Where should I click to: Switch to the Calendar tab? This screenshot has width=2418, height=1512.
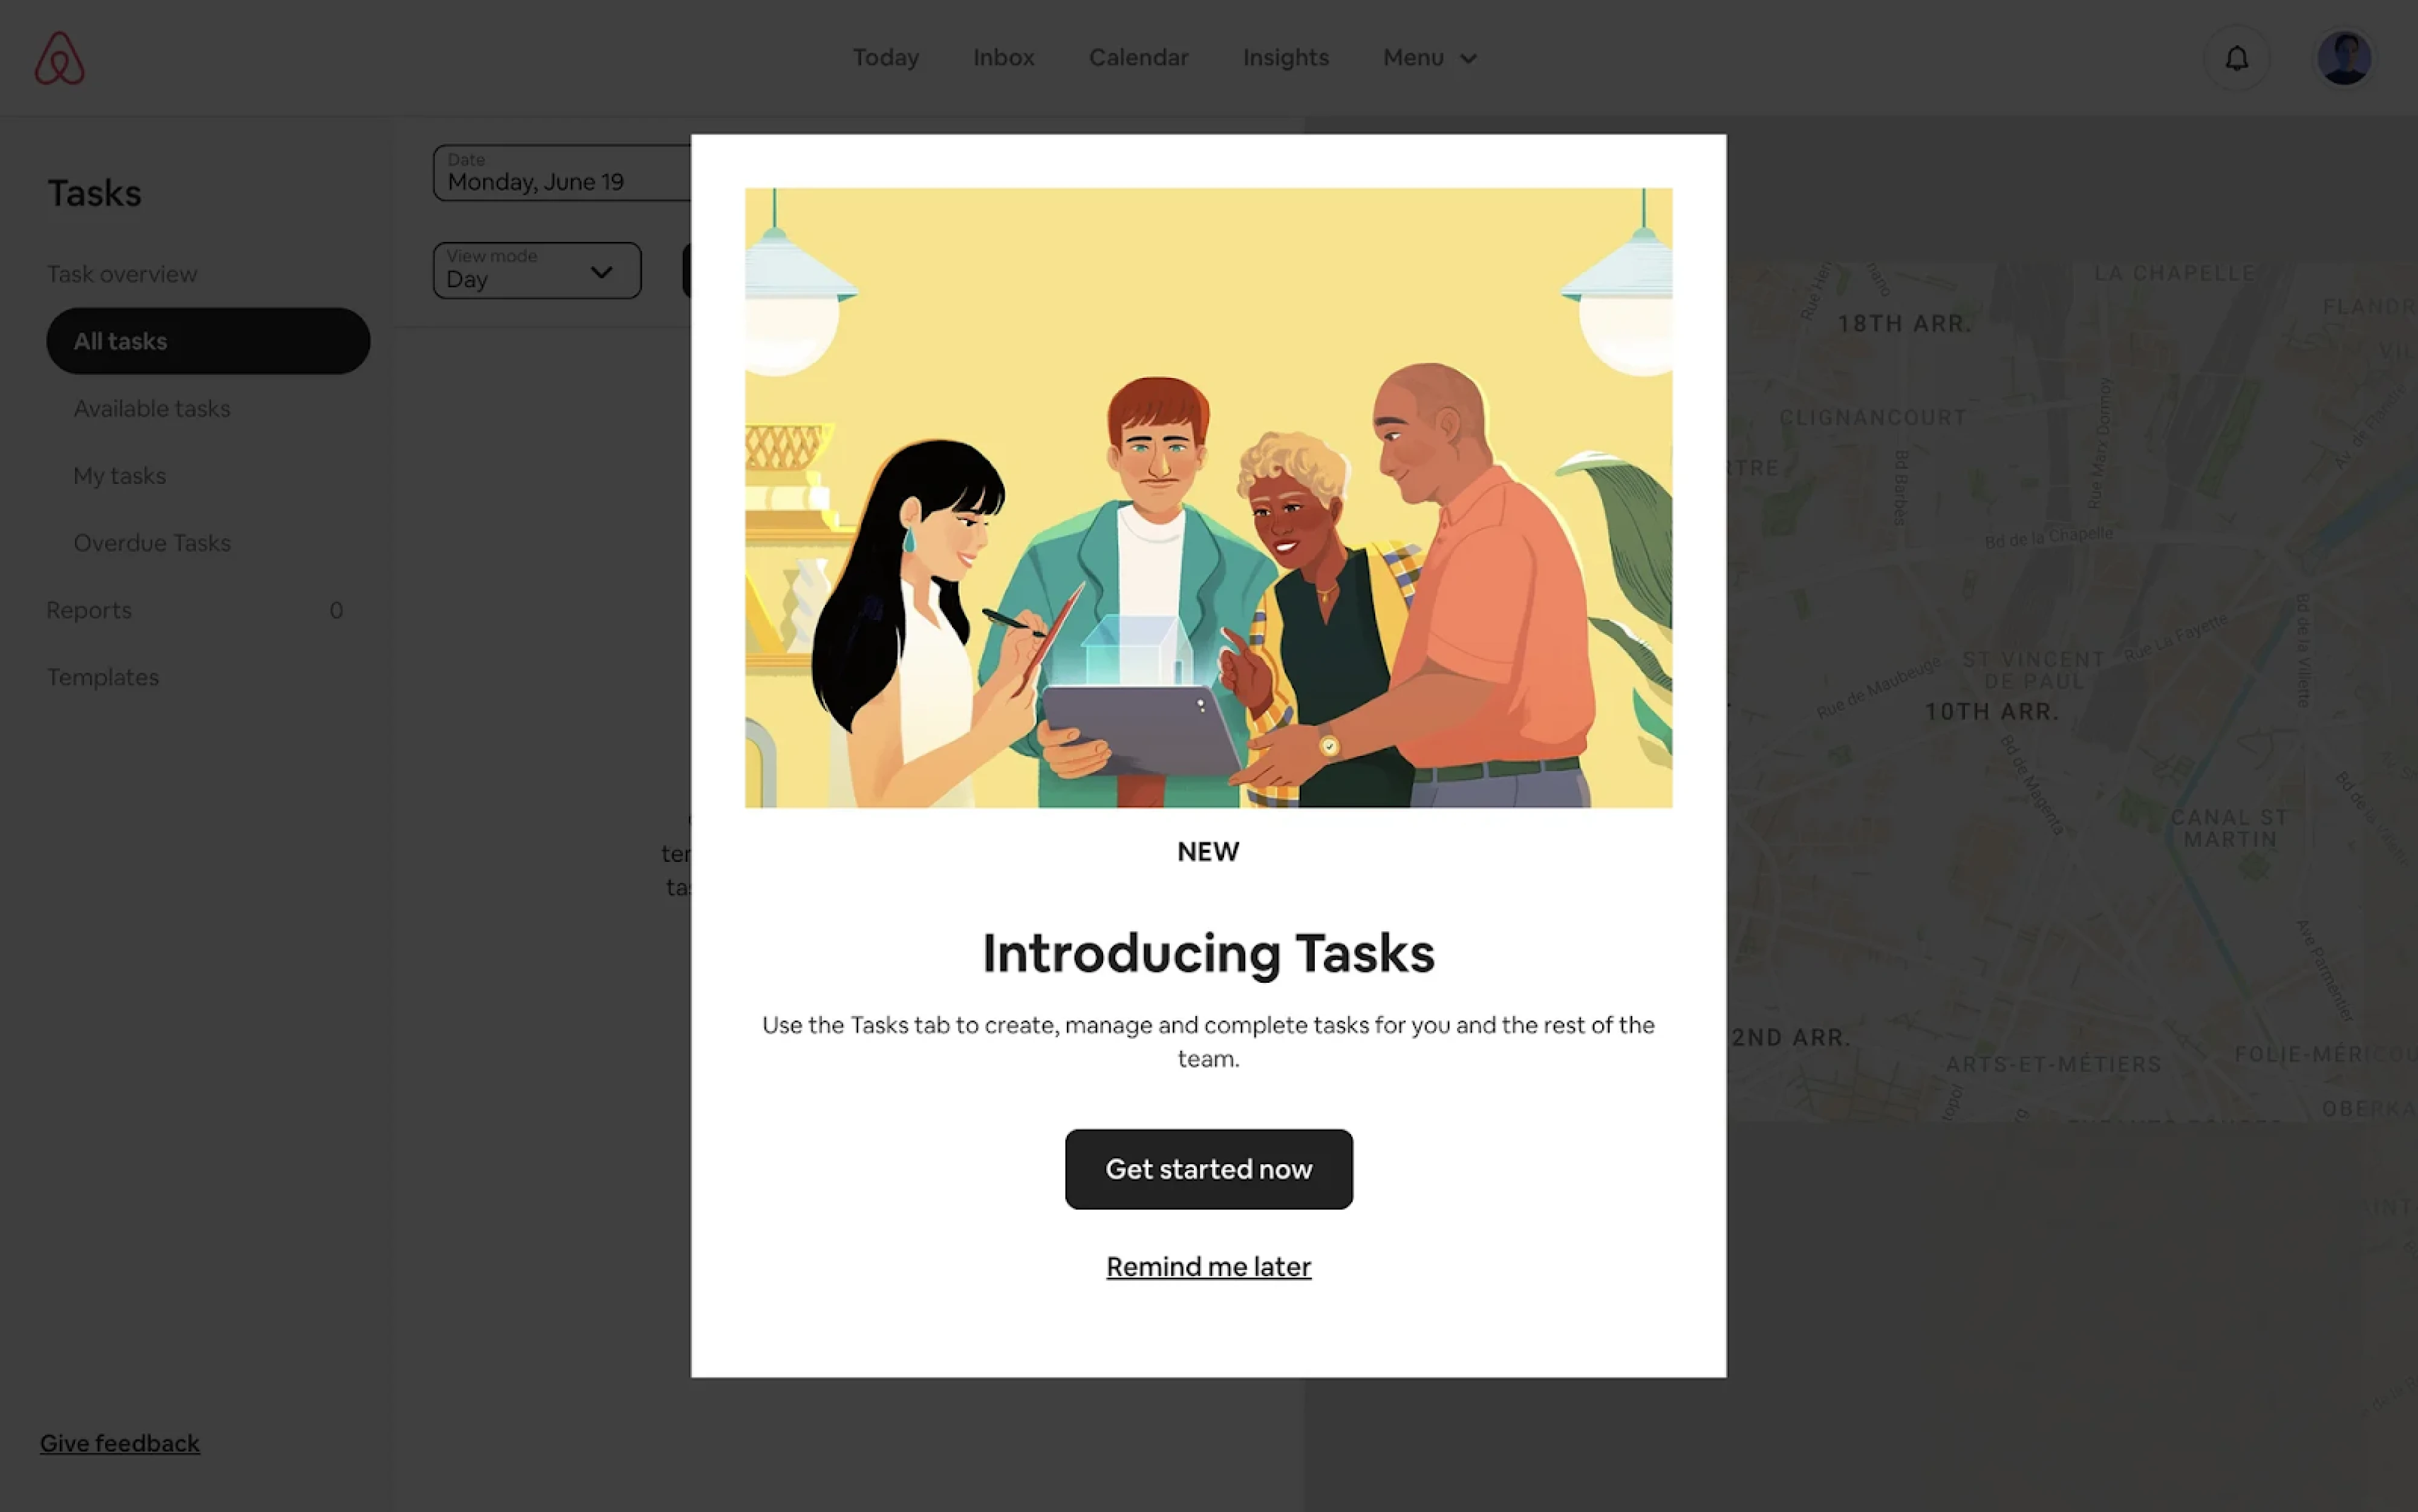click(1138, 57)
